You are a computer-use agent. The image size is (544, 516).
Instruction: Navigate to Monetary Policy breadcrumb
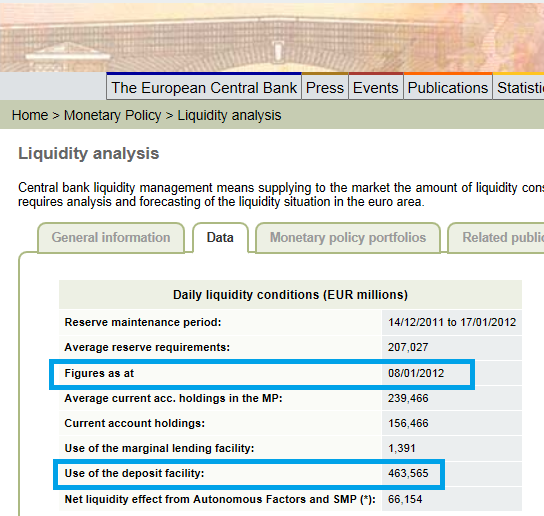click(x=112, y=115)
